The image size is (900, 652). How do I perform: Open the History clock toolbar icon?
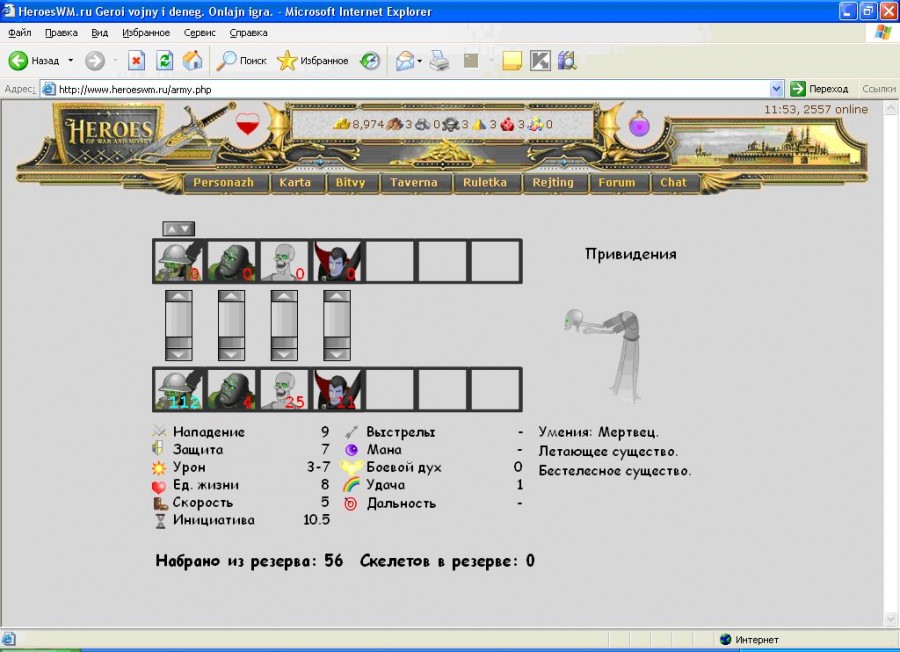coord(370,60)
